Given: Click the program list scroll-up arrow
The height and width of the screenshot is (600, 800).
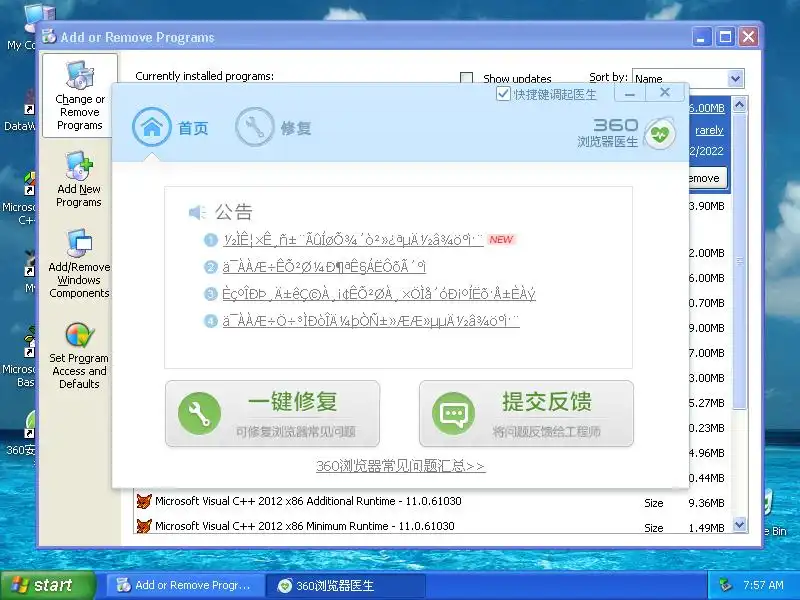Looking at the screenshot, I should click(739, 105).
